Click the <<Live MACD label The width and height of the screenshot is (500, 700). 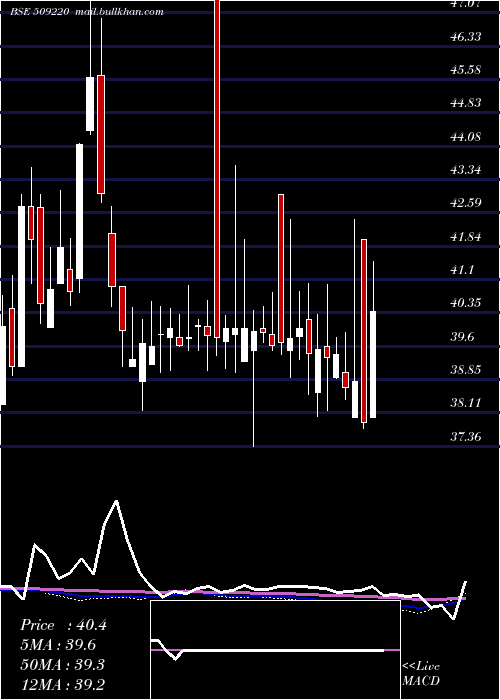pos(421,674)
